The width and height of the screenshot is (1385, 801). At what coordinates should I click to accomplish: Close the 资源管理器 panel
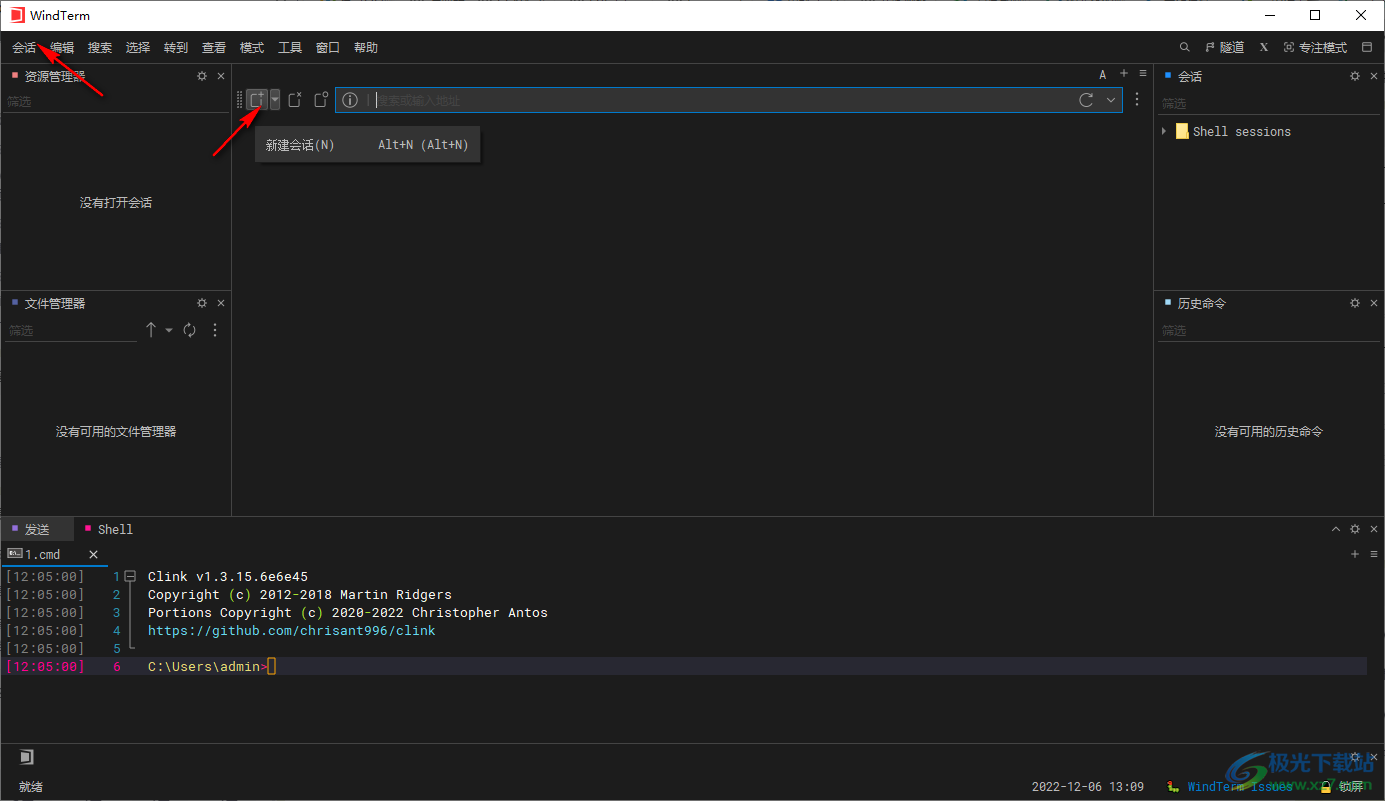click(221, 76)
